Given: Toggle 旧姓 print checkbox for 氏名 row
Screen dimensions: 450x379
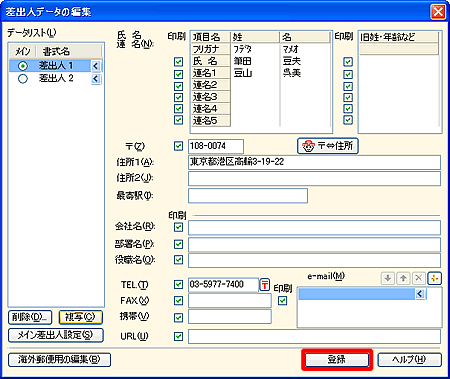Looking at the screenshot, I should 348,62.
